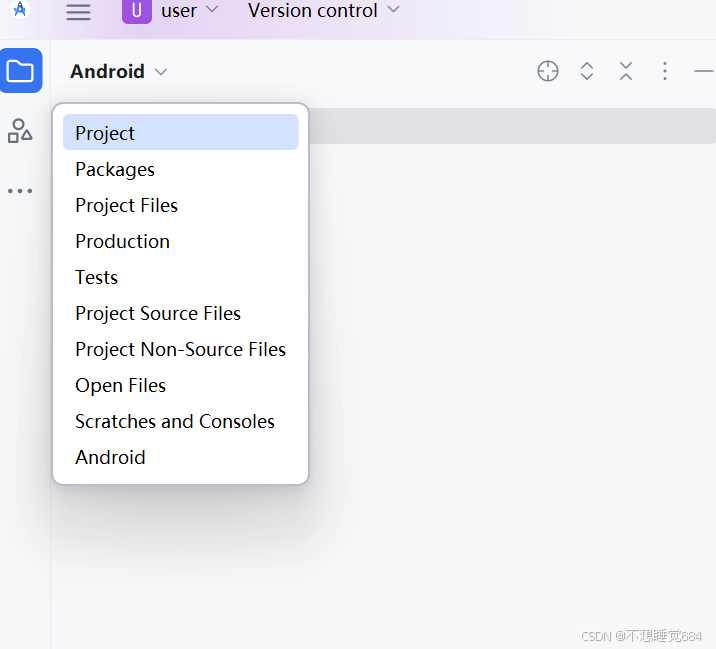716x649 pixels.
Task: Click the Collapse All icon
Action: pos(626,71)
